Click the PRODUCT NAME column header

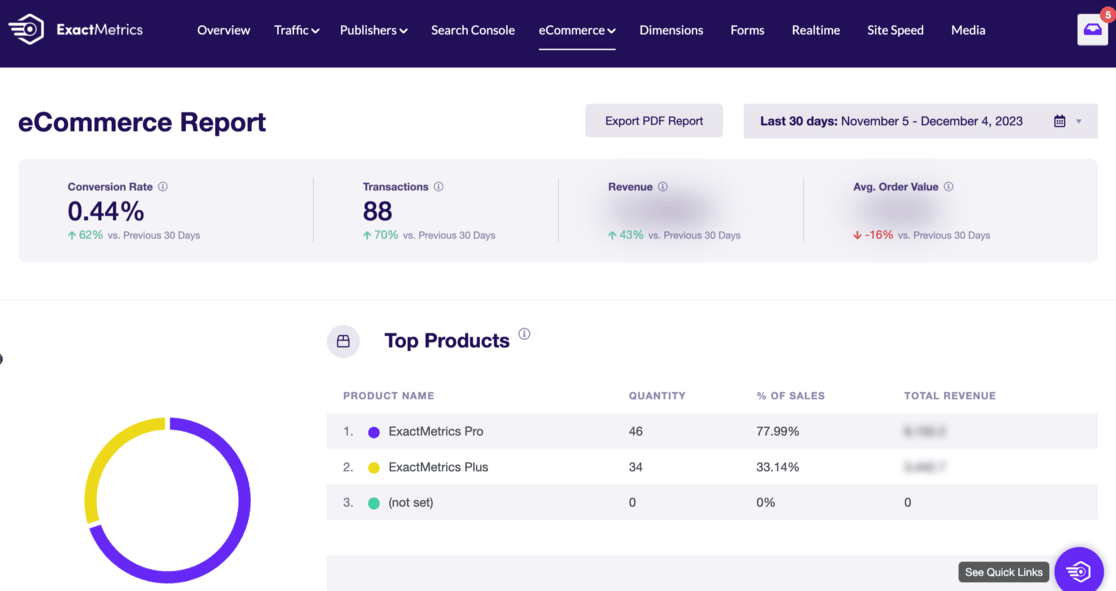point(389,396)
